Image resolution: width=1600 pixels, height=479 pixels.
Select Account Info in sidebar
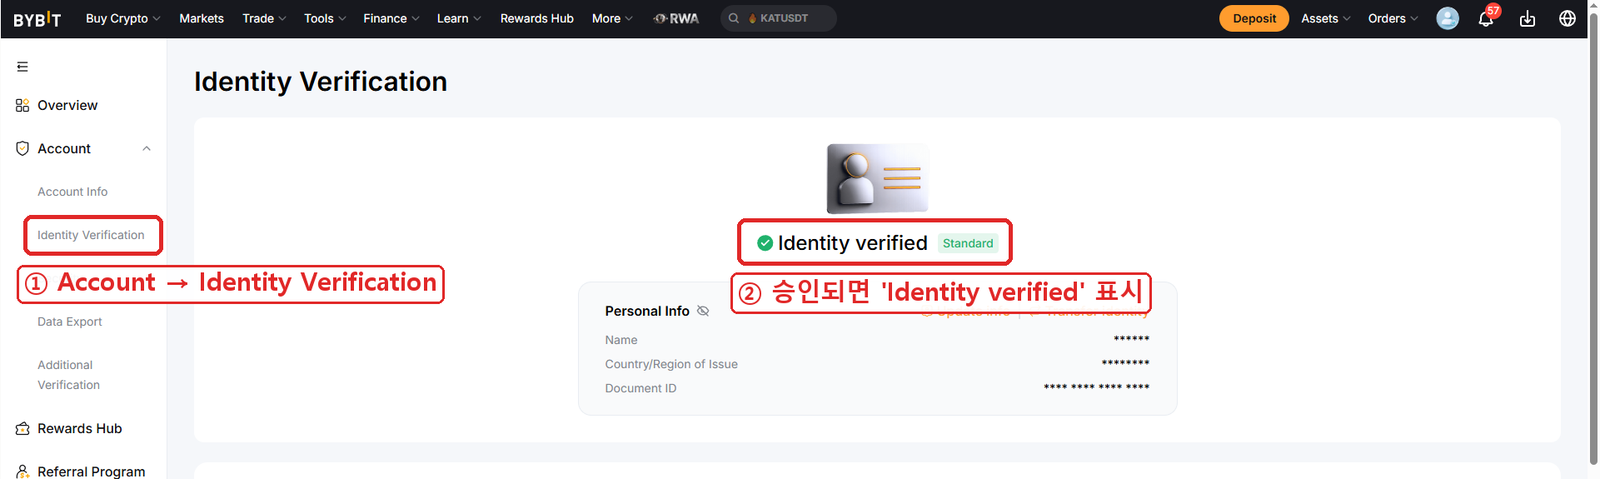tap(72, 191)
